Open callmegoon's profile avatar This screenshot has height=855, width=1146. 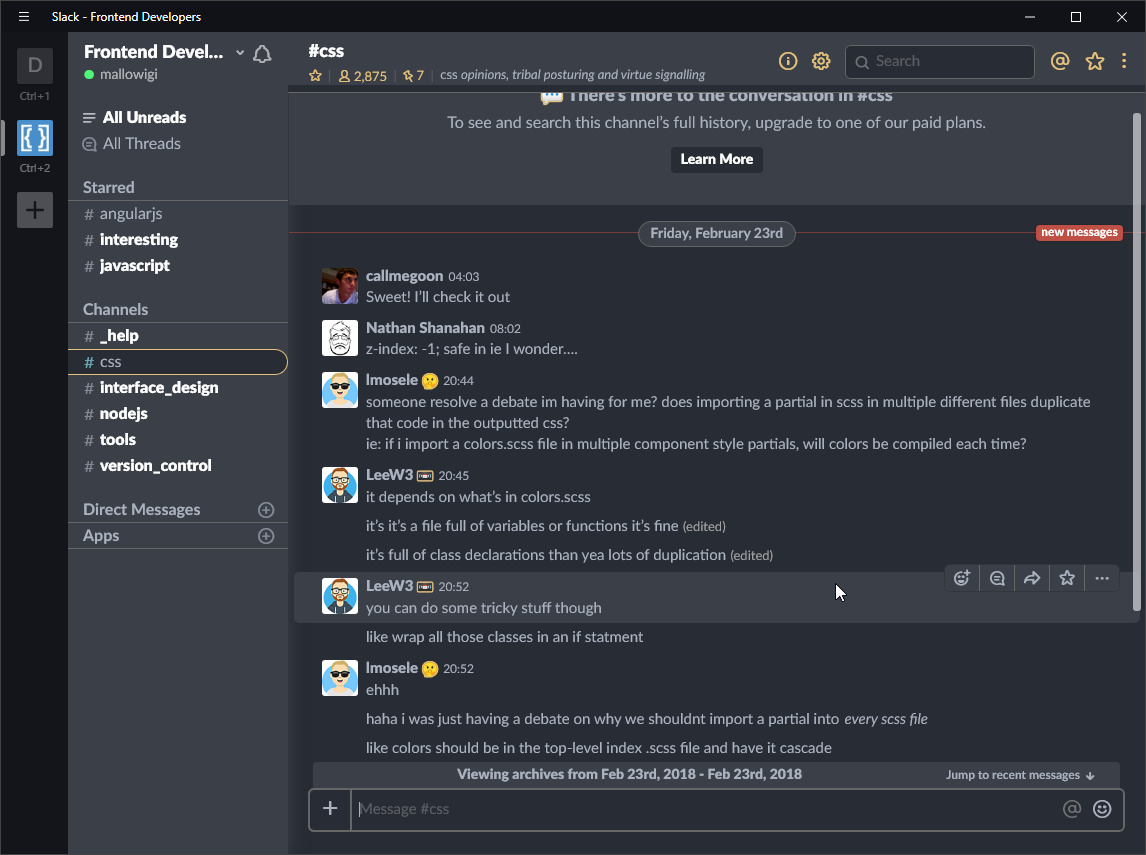[340, 286]
